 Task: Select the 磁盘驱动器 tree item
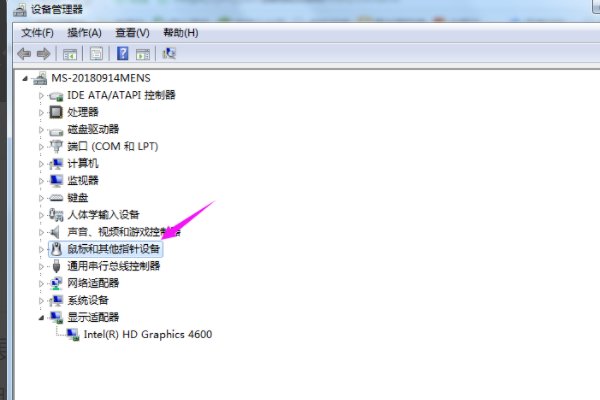(x=93, y=129)
